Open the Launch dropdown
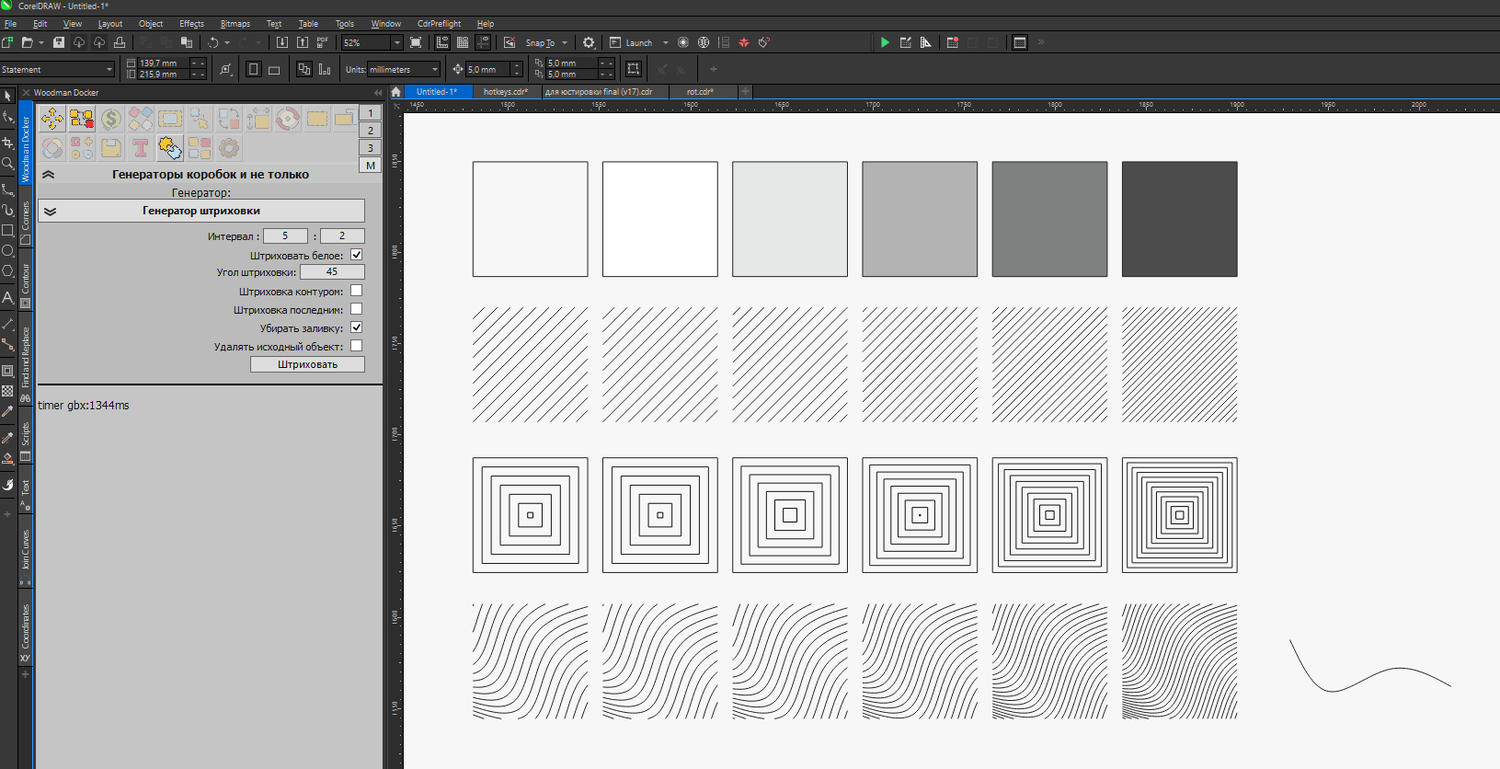This screenshot has width=1500, height=769. 663,42
